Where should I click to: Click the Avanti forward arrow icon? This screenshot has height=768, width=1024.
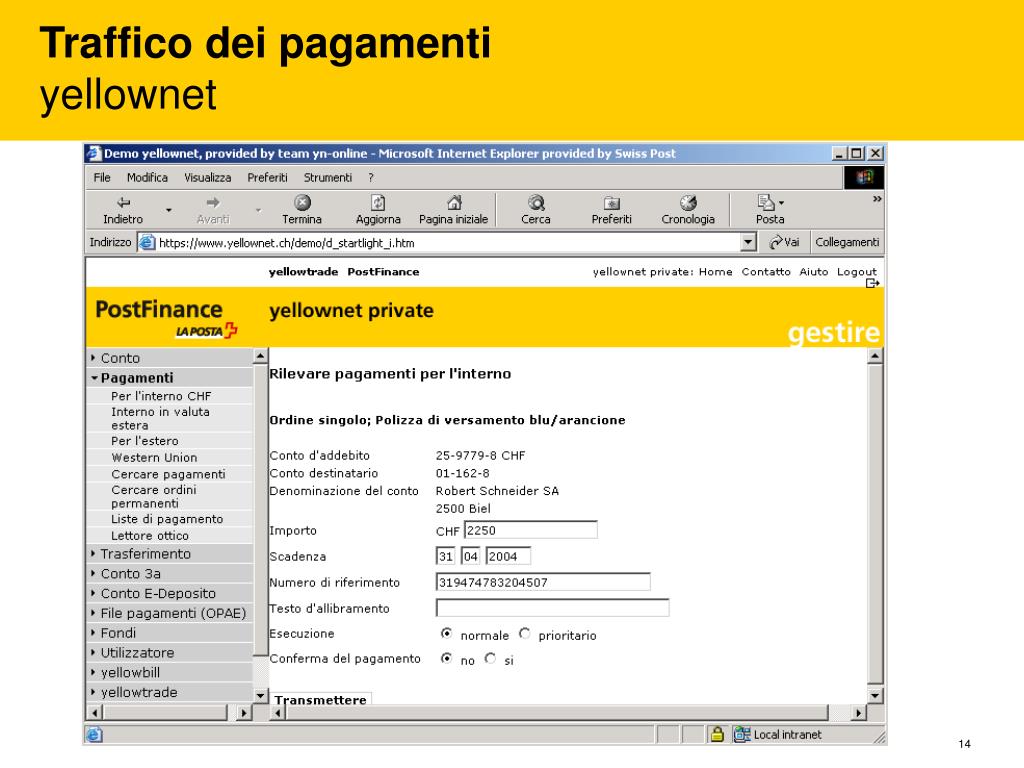(x=213, y=203)
